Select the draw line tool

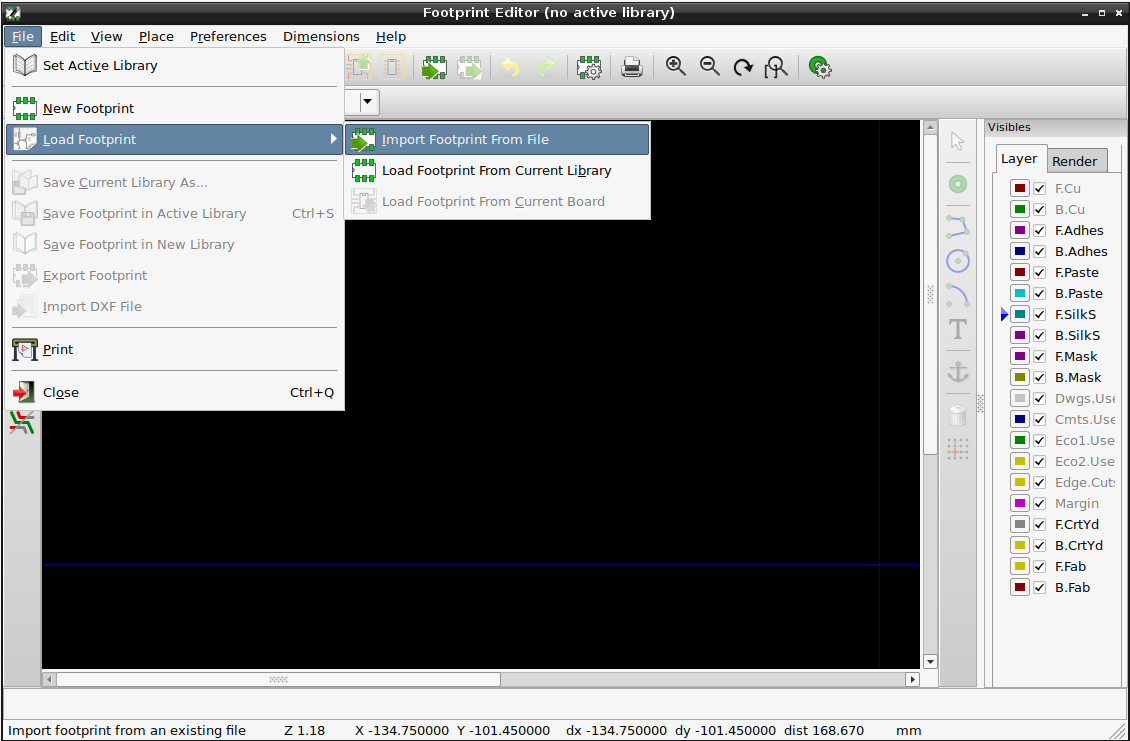point(958,226)
